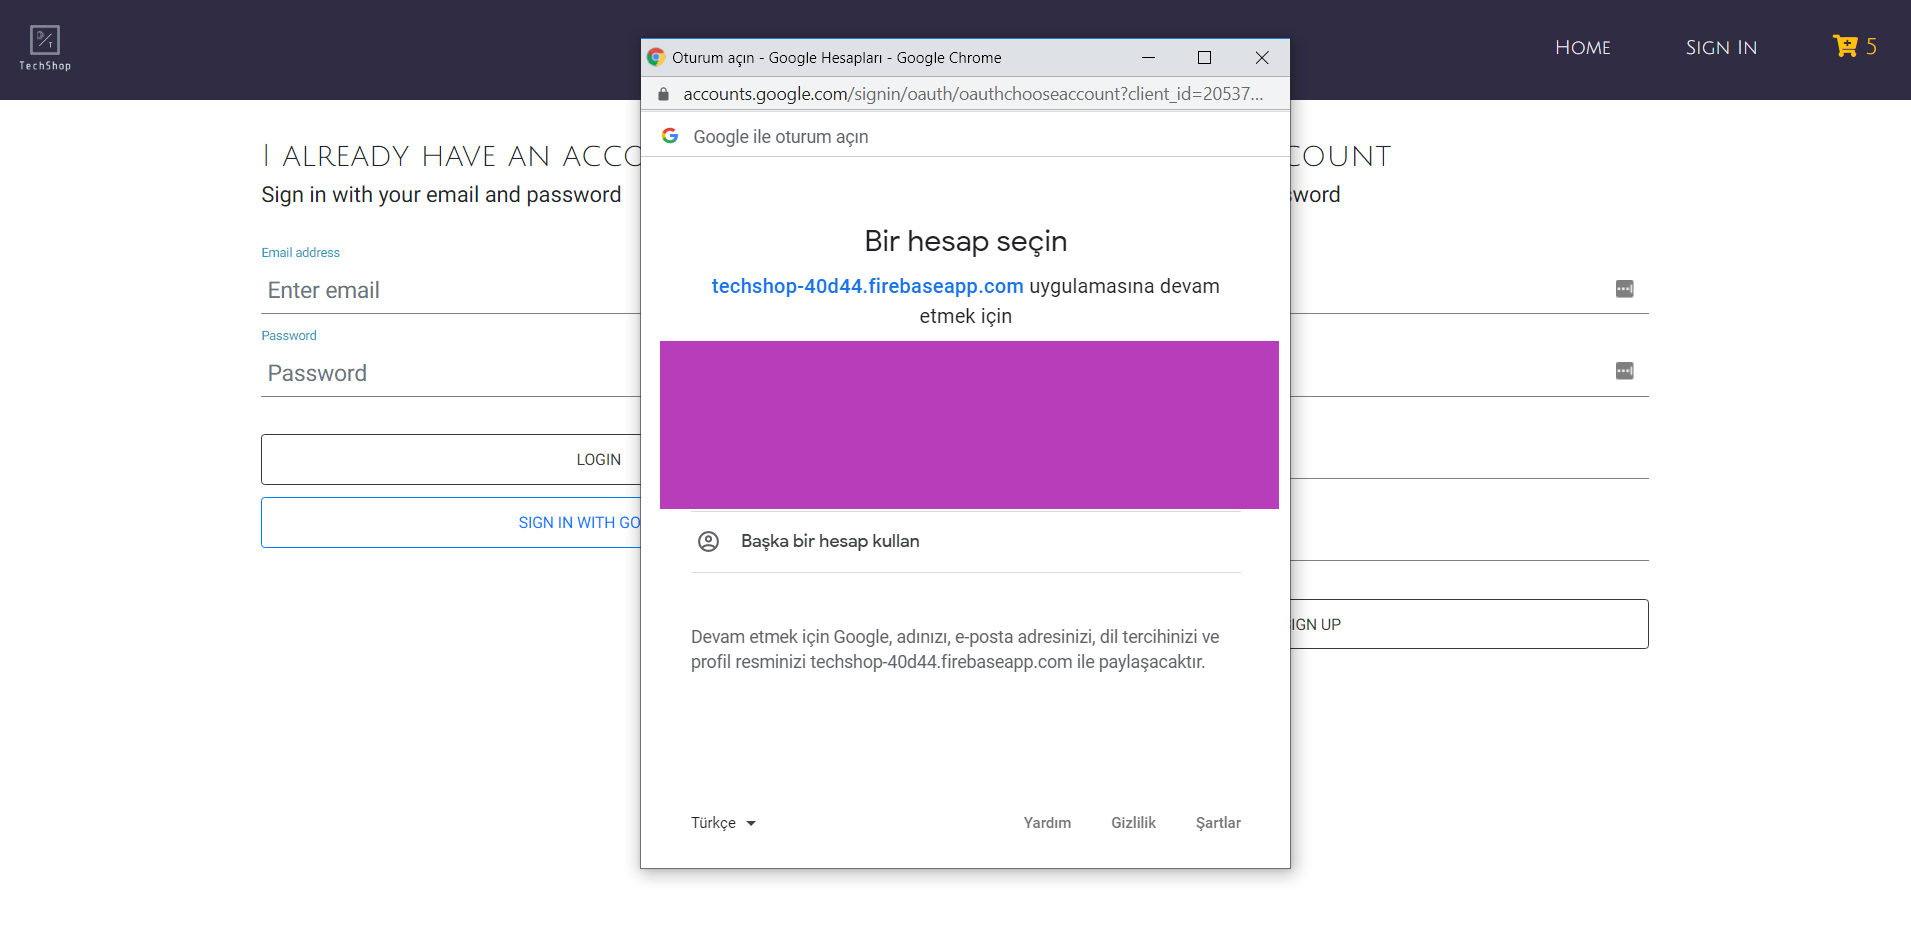Click the Chrome icon in popup title bar
Screen dimensions: 1911x939
coord(656,58)
